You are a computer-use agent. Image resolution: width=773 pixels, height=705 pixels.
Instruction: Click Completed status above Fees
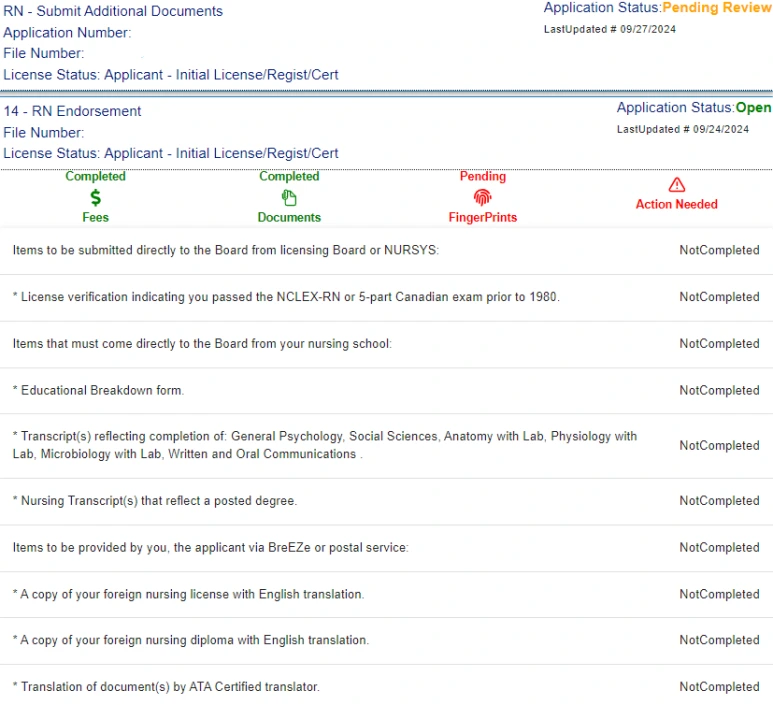click(96, 176)
